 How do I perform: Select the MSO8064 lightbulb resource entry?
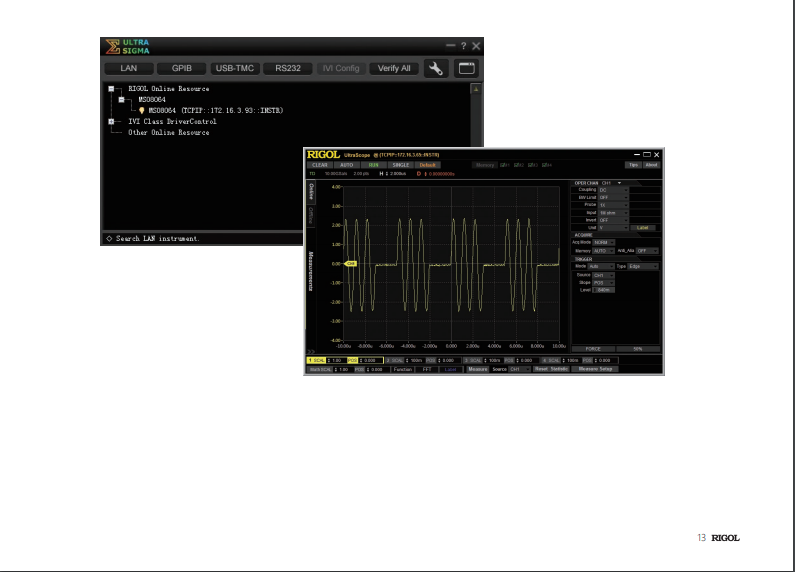coord(211,110)
